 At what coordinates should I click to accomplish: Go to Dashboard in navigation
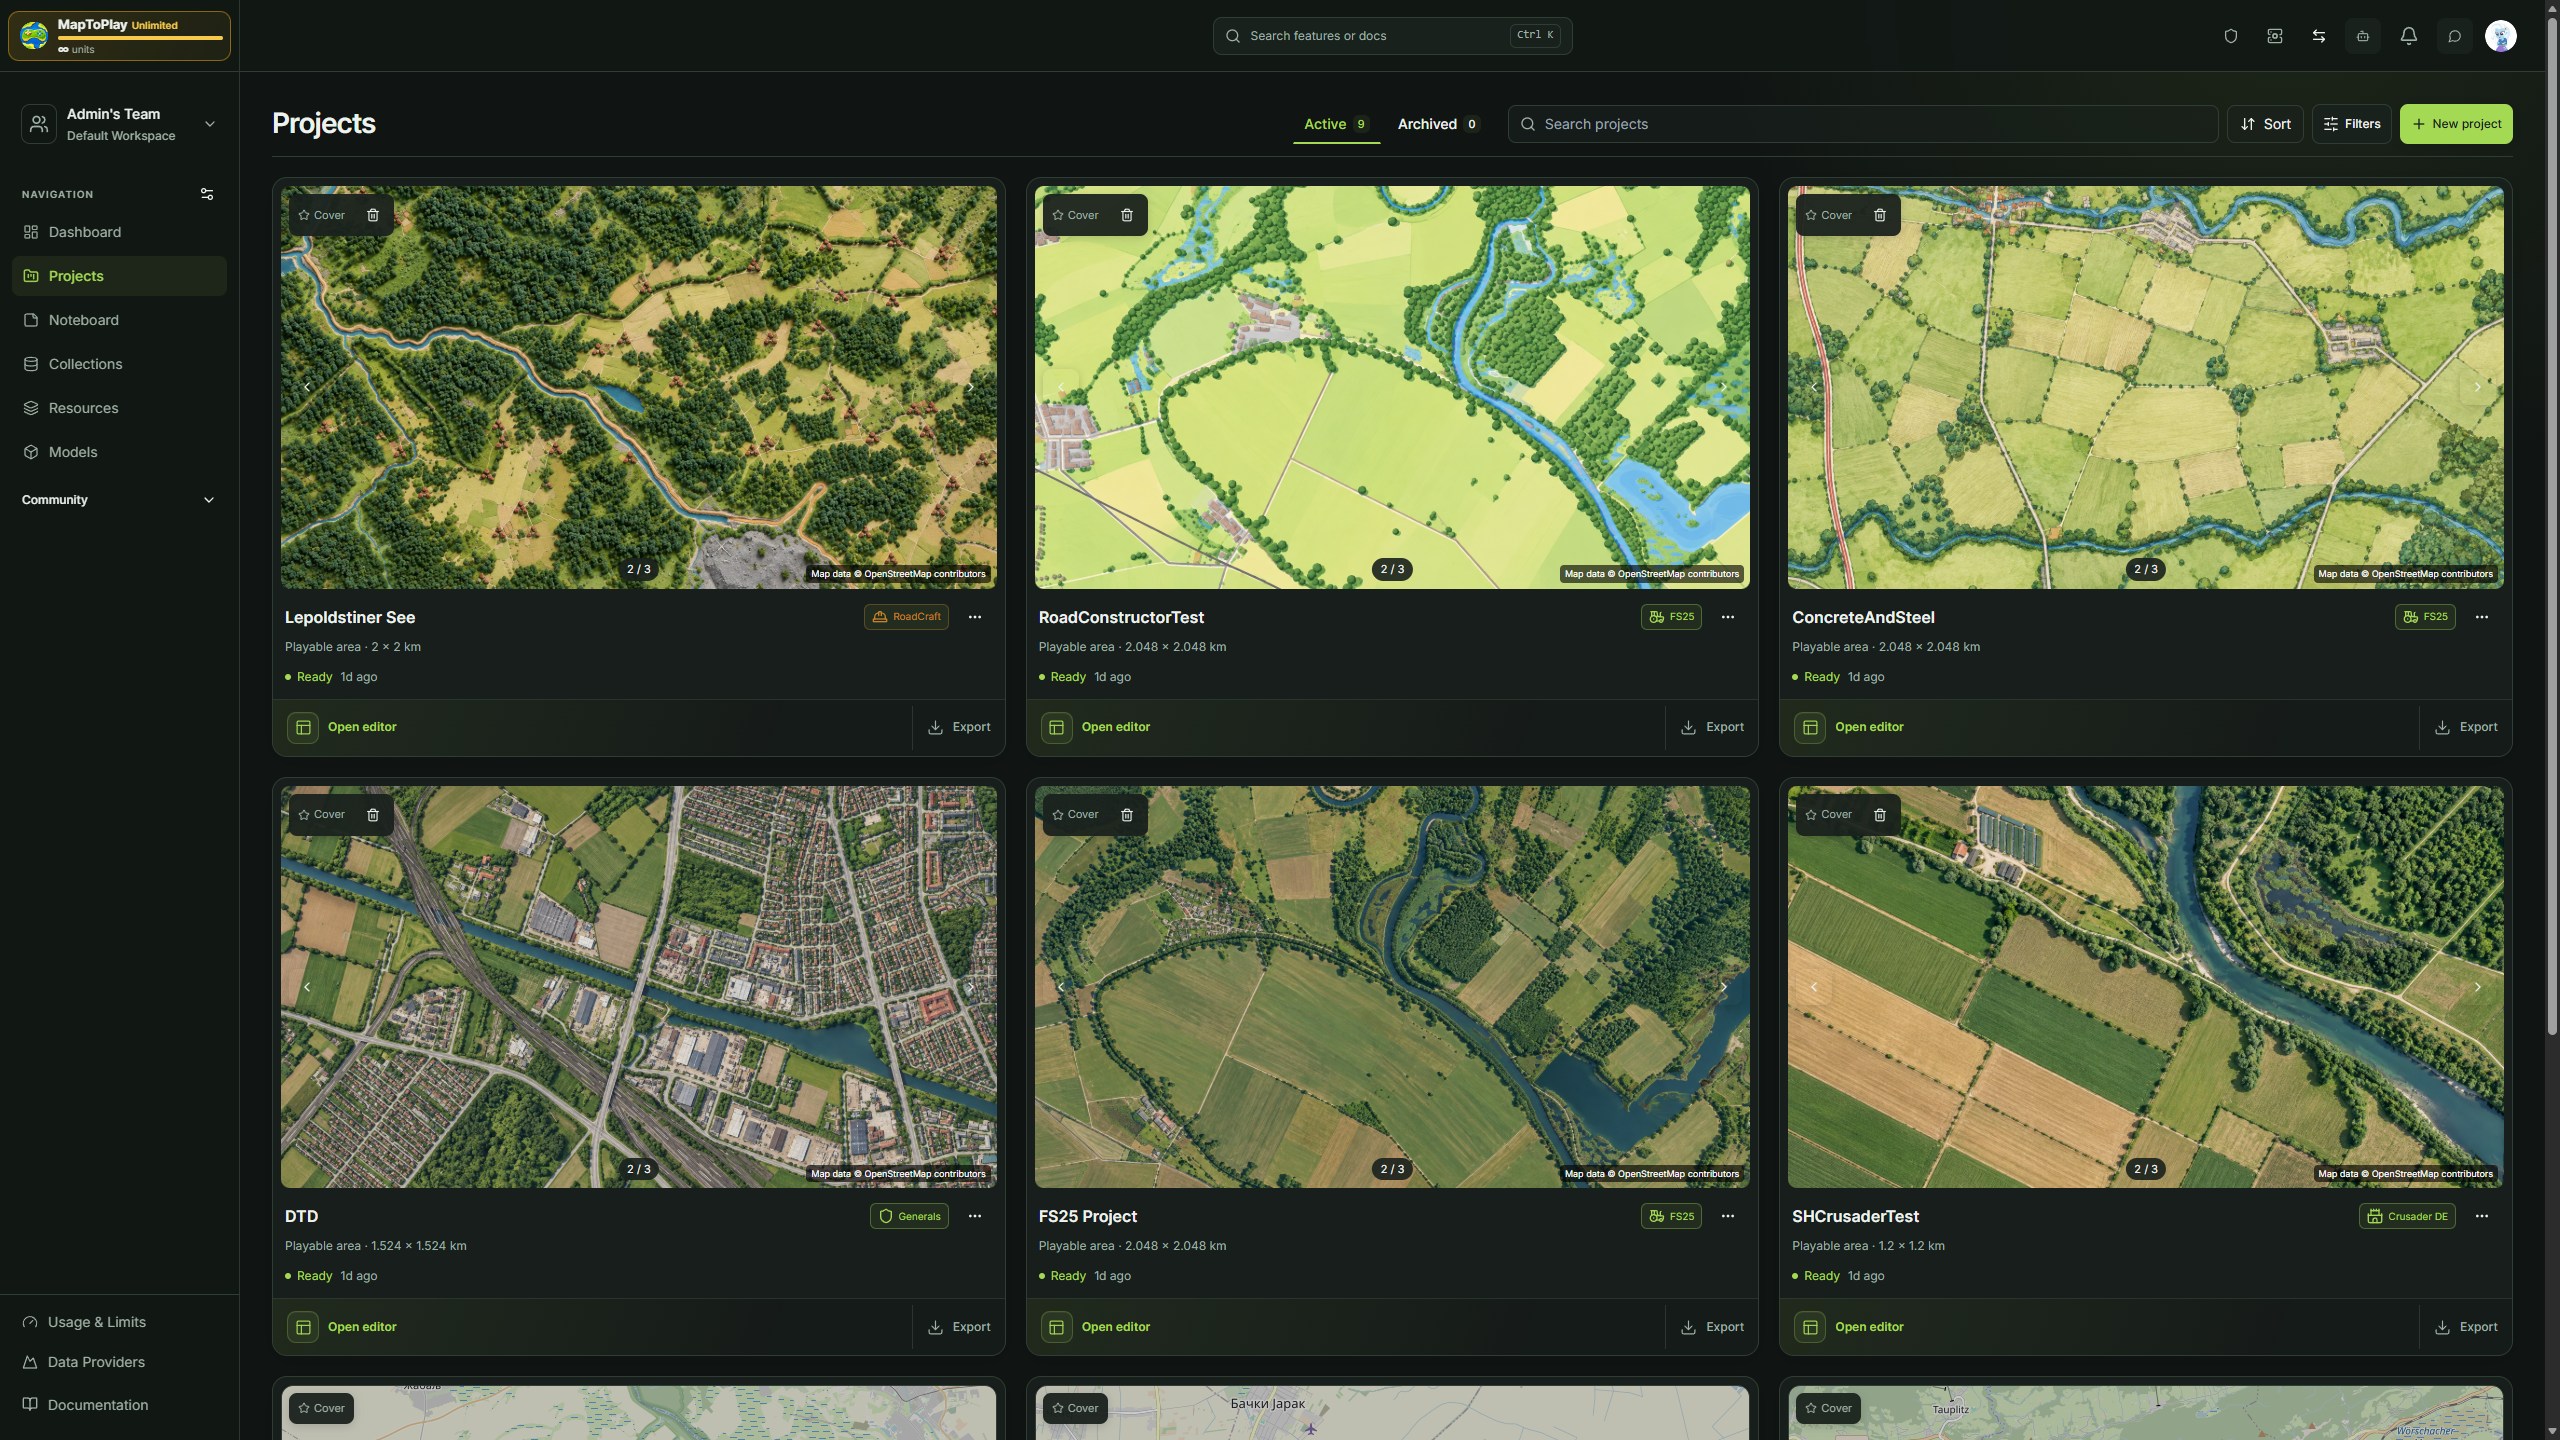point(119,232)
